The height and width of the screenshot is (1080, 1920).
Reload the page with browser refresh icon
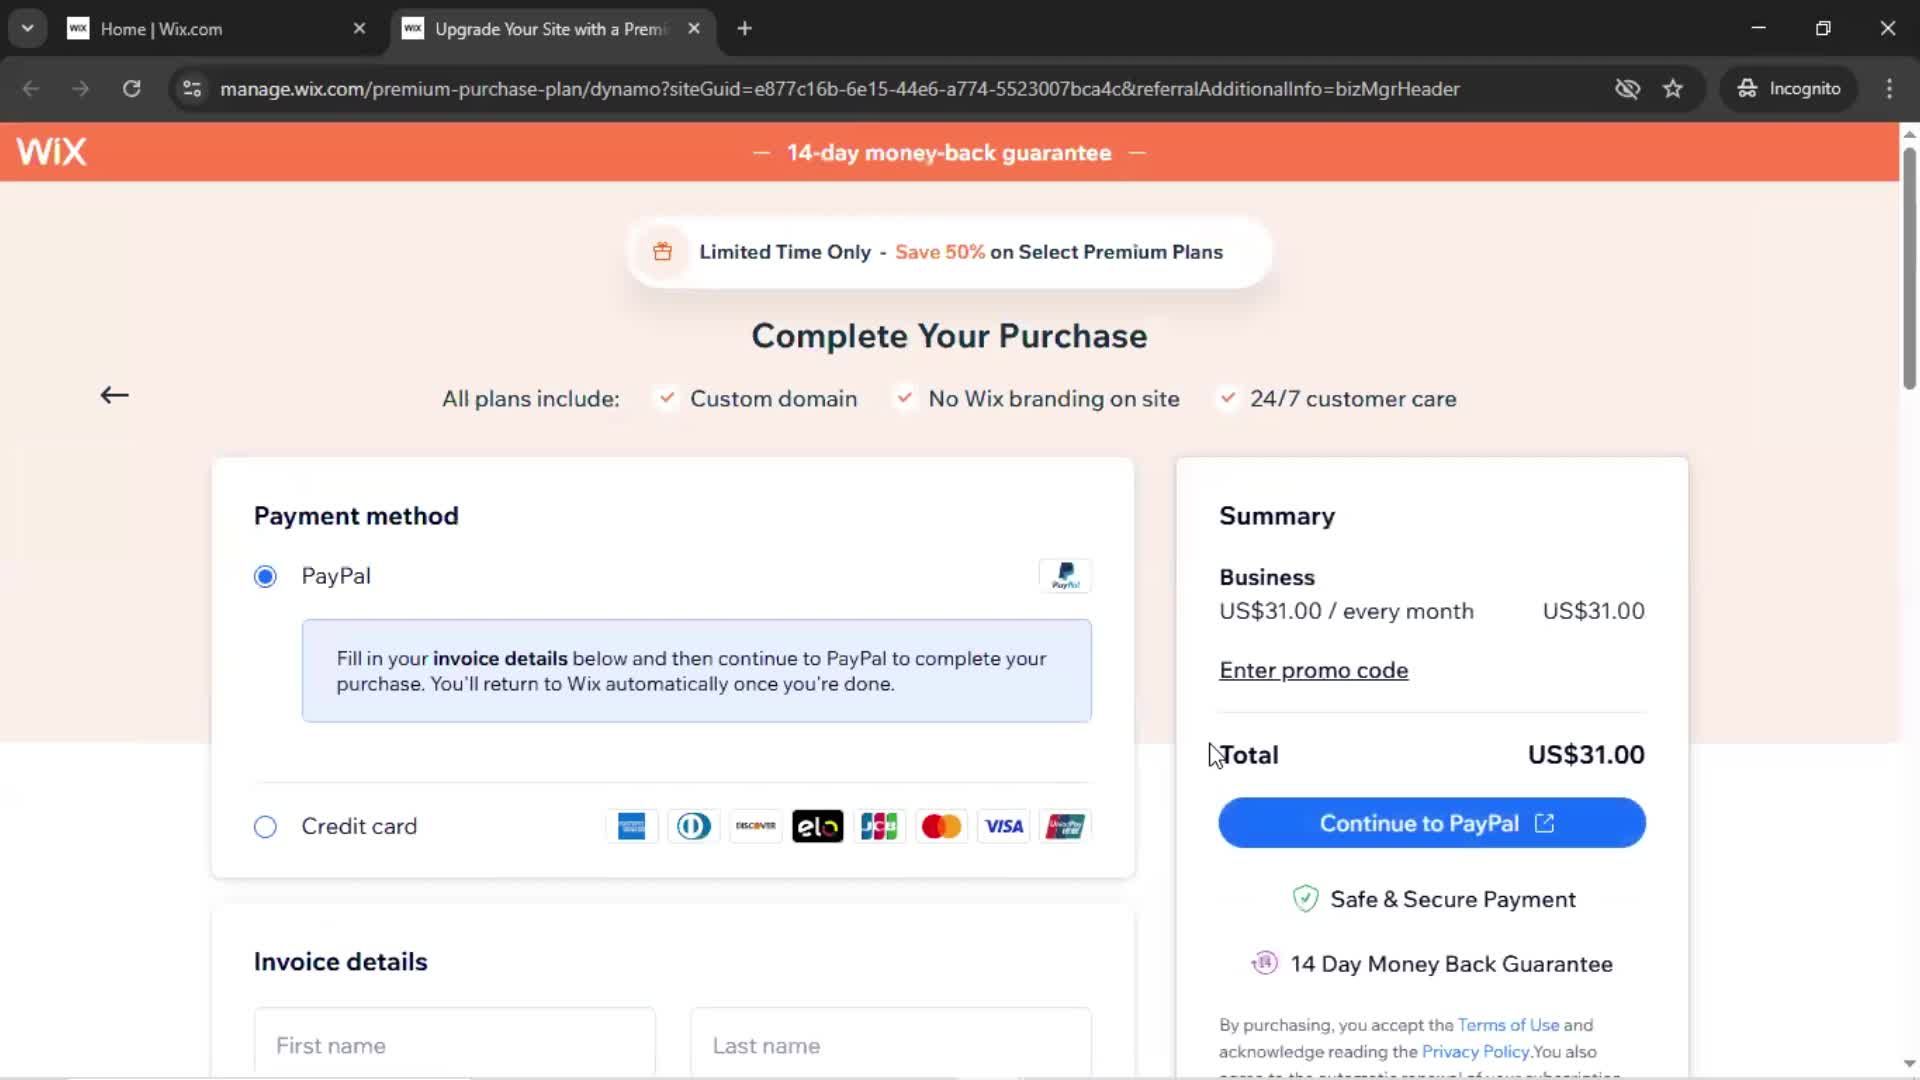tap(131, 88)
